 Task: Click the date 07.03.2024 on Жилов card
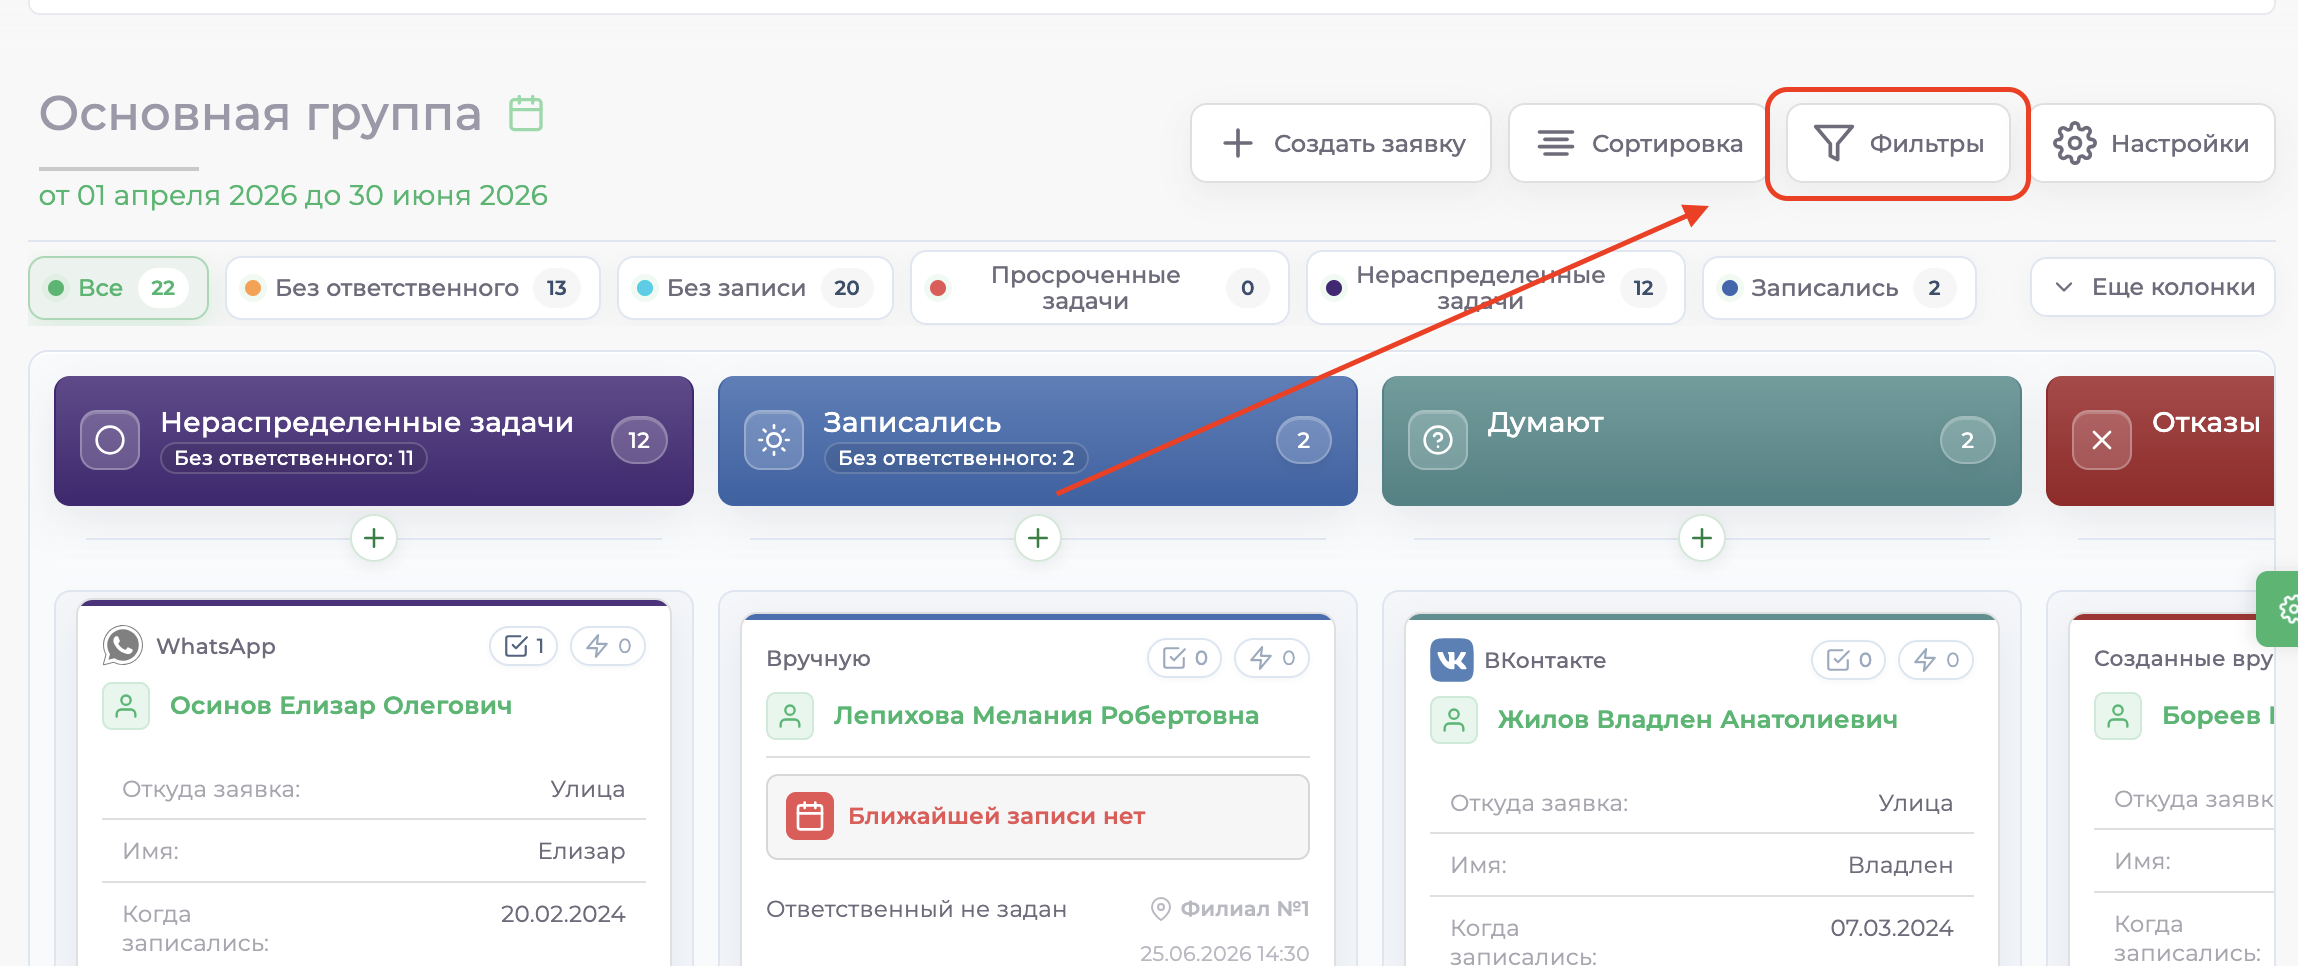[x=1892, y=928]
